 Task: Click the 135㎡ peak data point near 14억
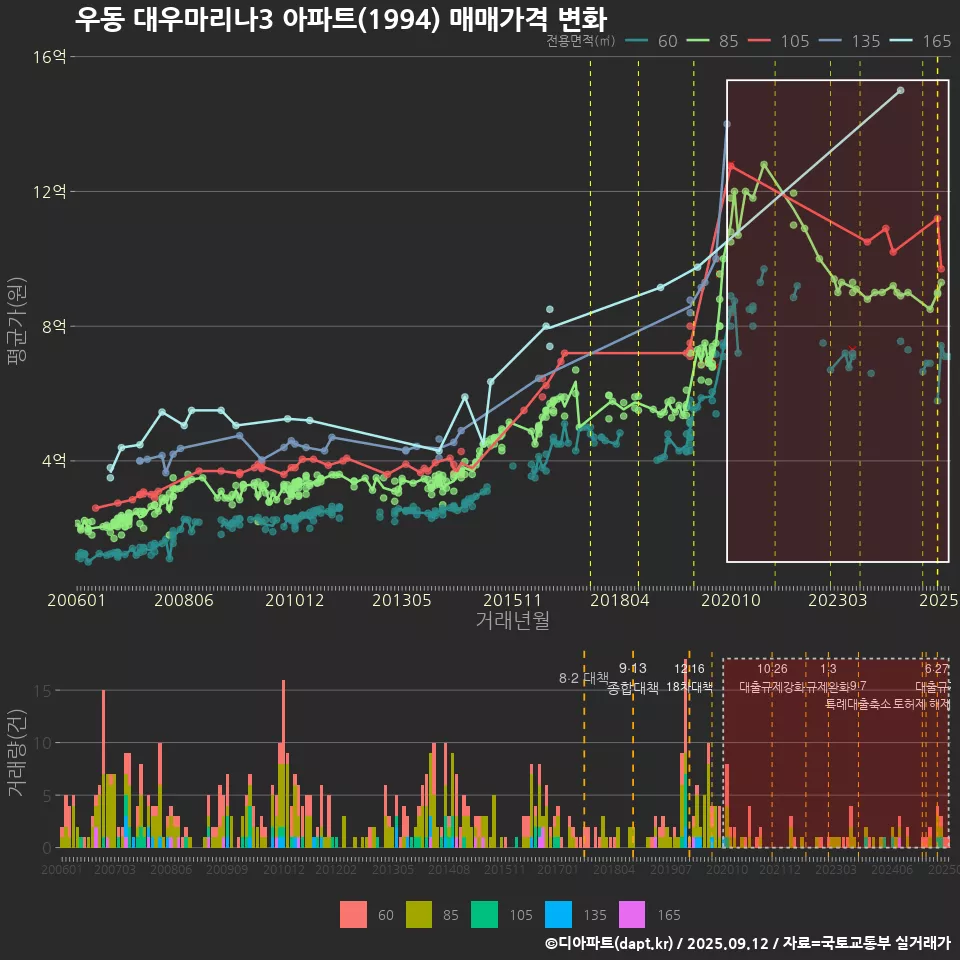click(727, 124)
